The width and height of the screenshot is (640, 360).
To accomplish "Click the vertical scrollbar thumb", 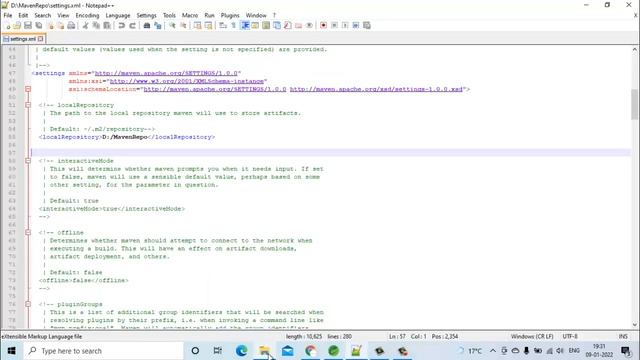I will [x=634, y=104].
